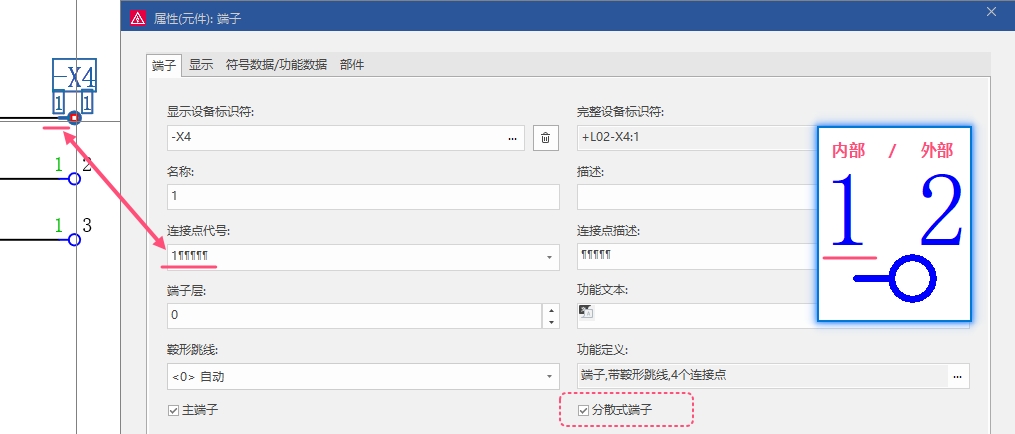Click the blue terminal circle labeled 3
Image resolution: width=1015 pixels, height=434 pixels.
(x=74, y=240)
